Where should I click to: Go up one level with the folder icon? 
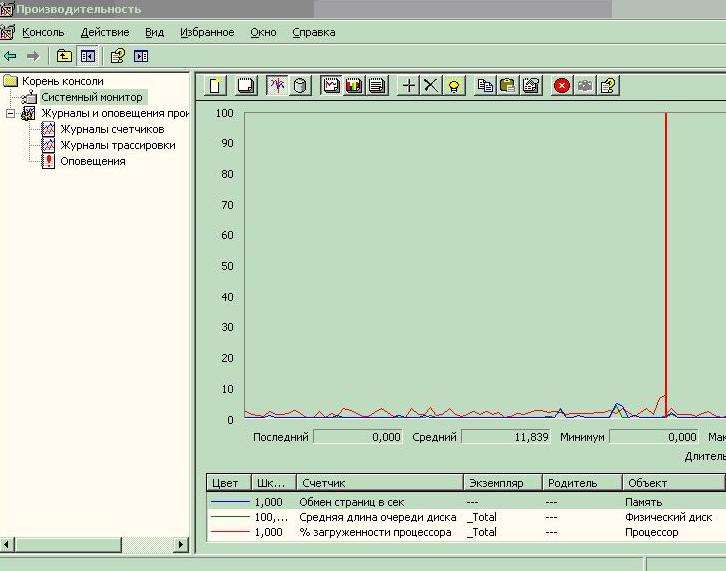pyautogui.click(x=64, y=56)
